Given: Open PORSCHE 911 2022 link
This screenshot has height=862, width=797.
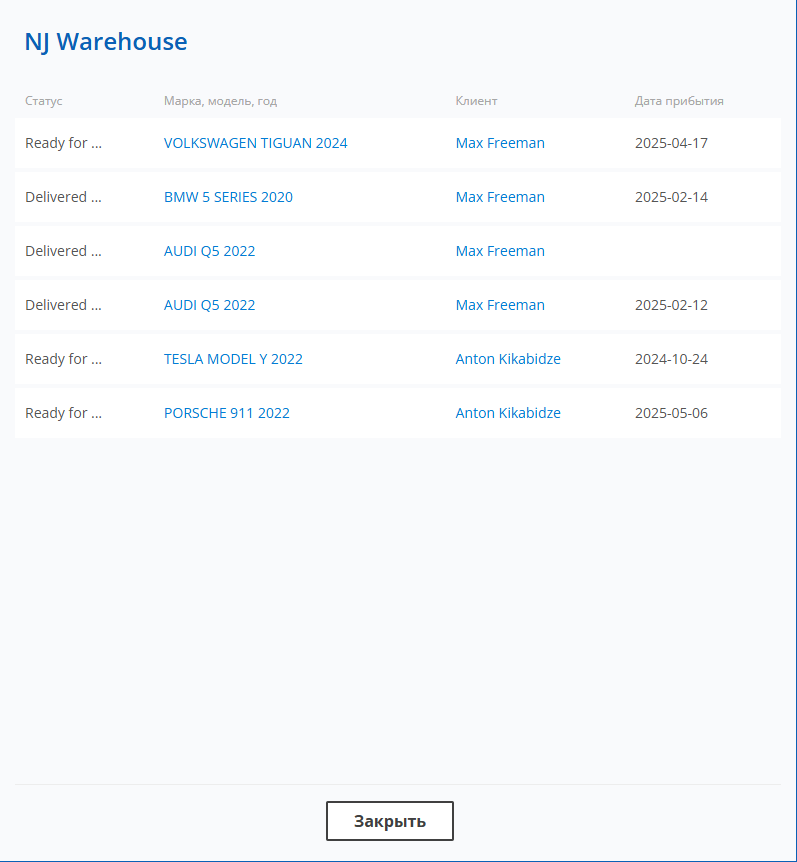Looking at the screenshot, I should coord(226,413).
